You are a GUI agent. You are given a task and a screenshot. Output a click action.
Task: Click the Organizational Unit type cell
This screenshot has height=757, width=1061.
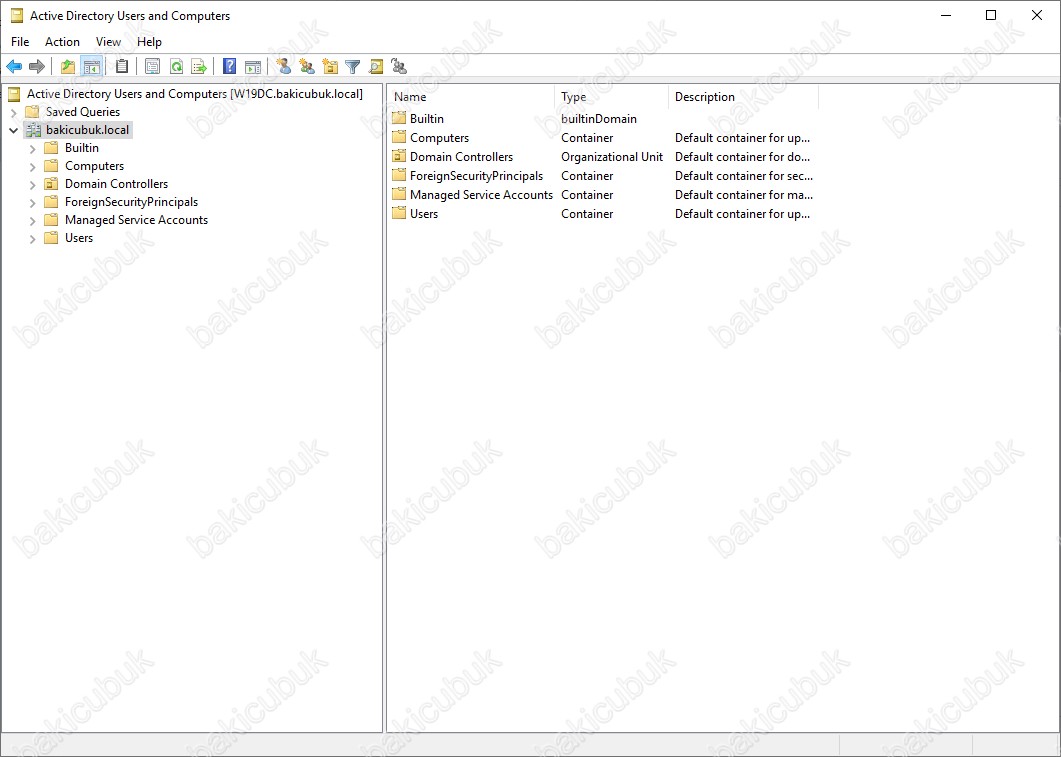click(612, 156)
